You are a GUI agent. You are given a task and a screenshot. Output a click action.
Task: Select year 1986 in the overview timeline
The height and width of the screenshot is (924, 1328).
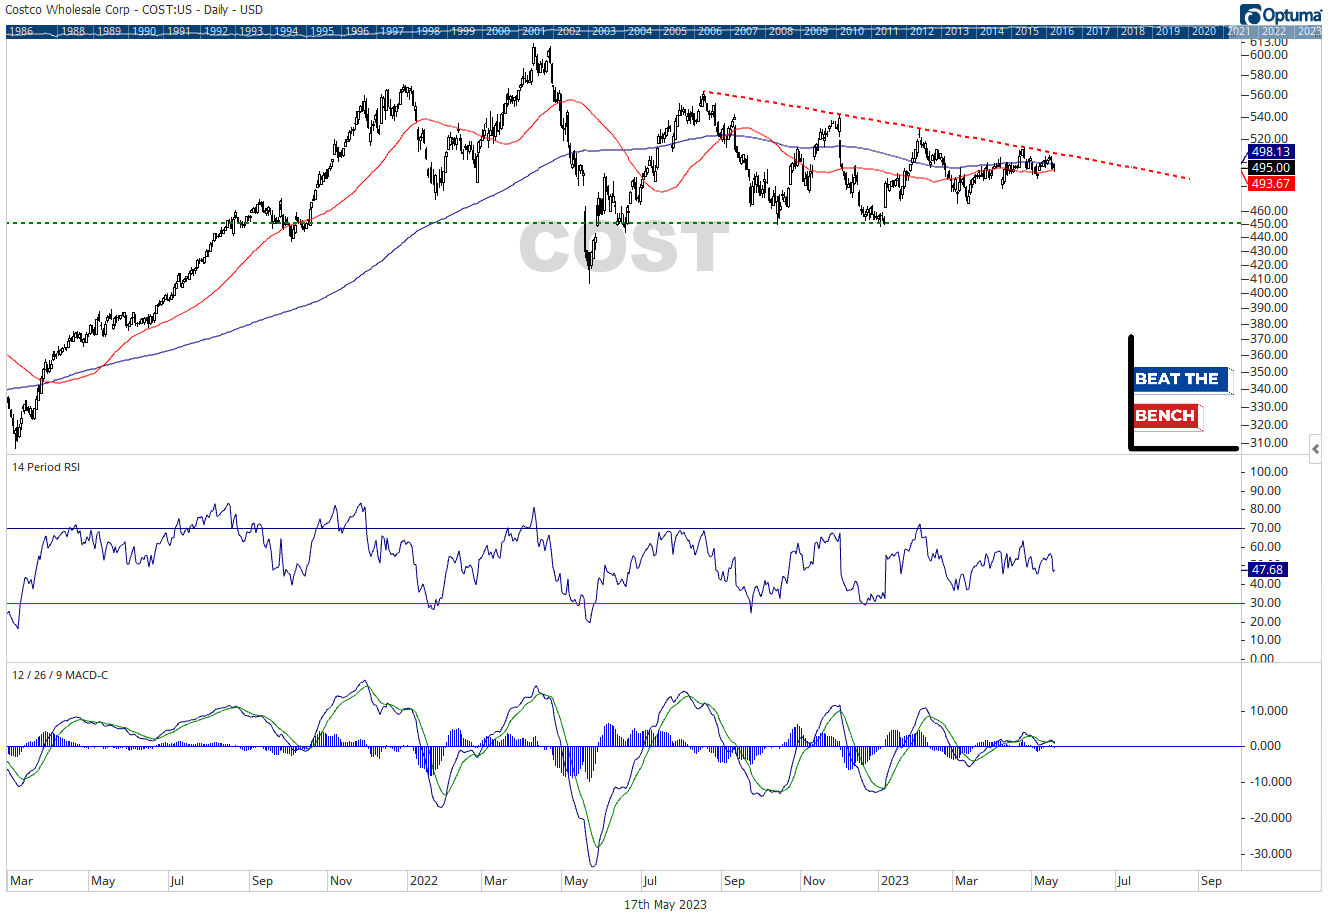click(21, 31)
